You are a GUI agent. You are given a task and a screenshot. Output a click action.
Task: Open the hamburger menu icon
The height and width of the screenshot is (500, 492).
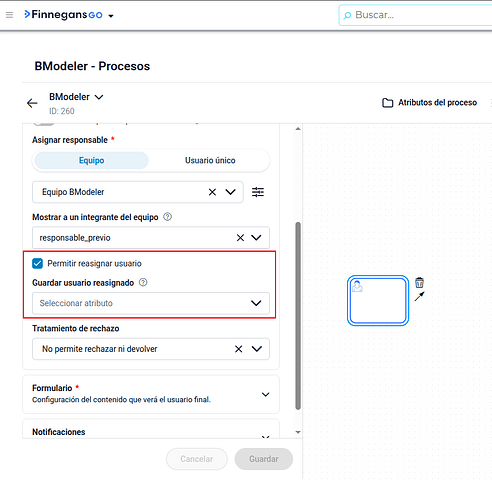9,15
